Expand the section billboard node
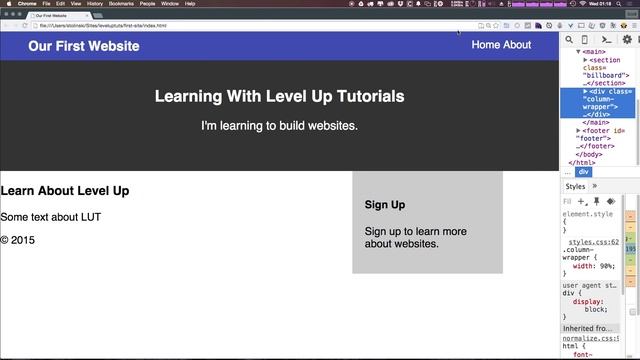 coord(585,60)
